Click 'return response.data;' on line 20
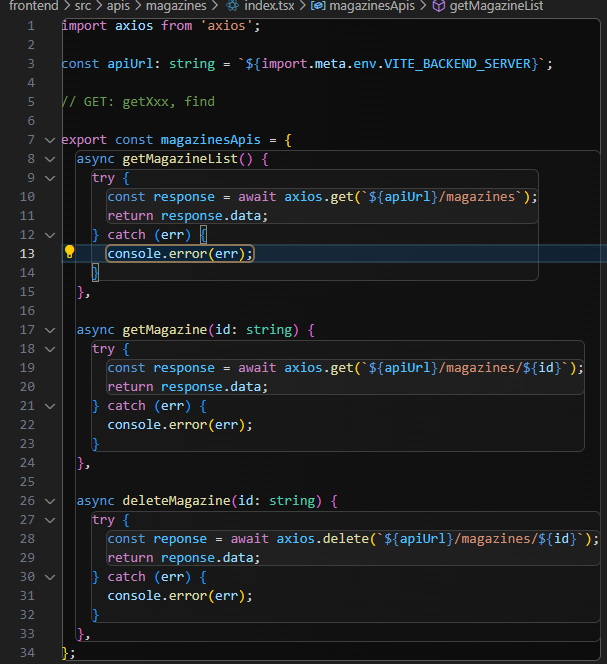607x664 pixels. click(188, 387)
